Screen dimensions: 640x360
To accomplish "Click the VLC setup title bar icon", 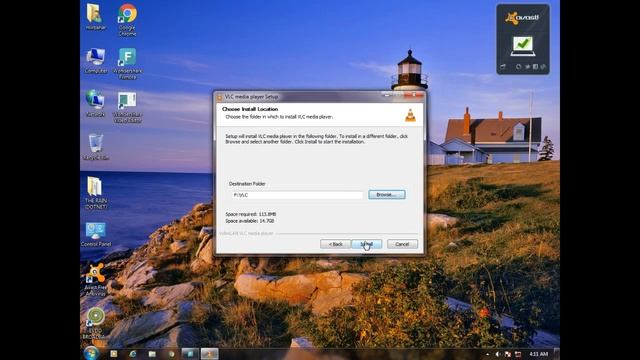I will coord(220,97).
